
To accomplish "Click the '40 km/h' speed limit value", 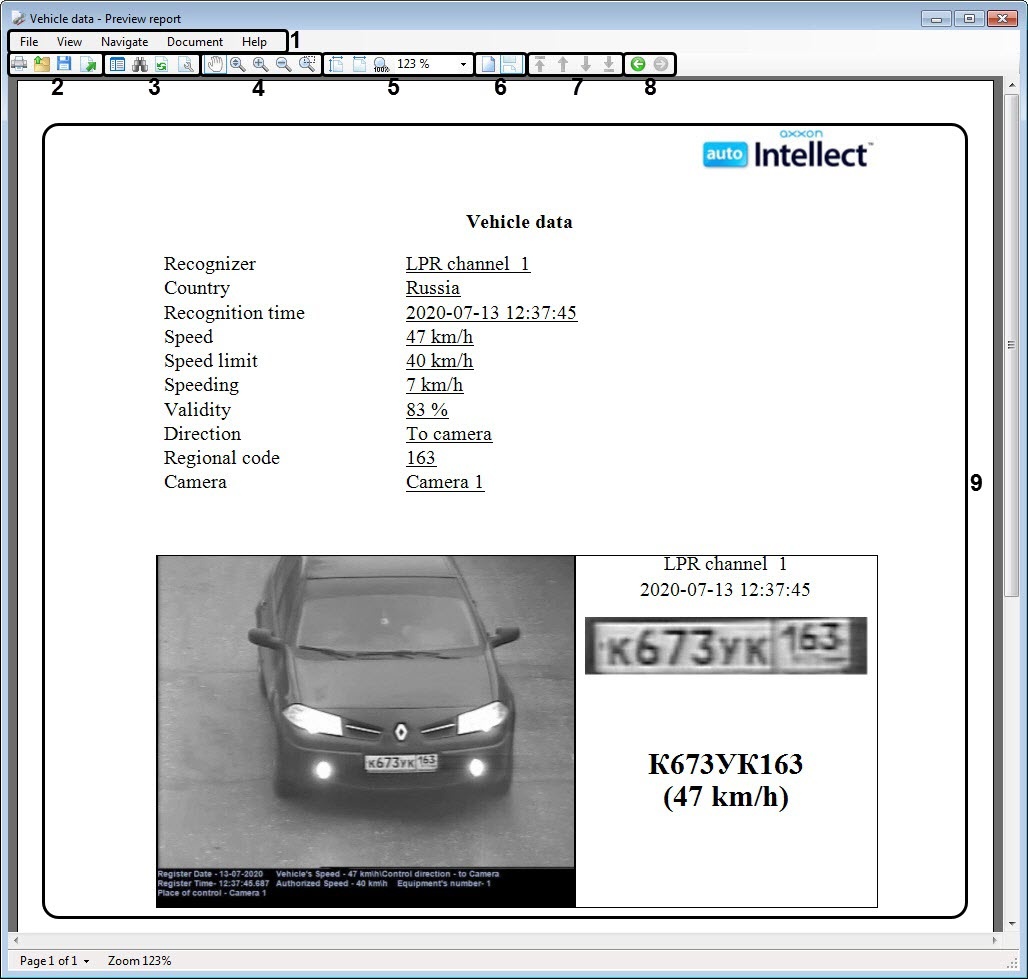I will click(439, 361).
